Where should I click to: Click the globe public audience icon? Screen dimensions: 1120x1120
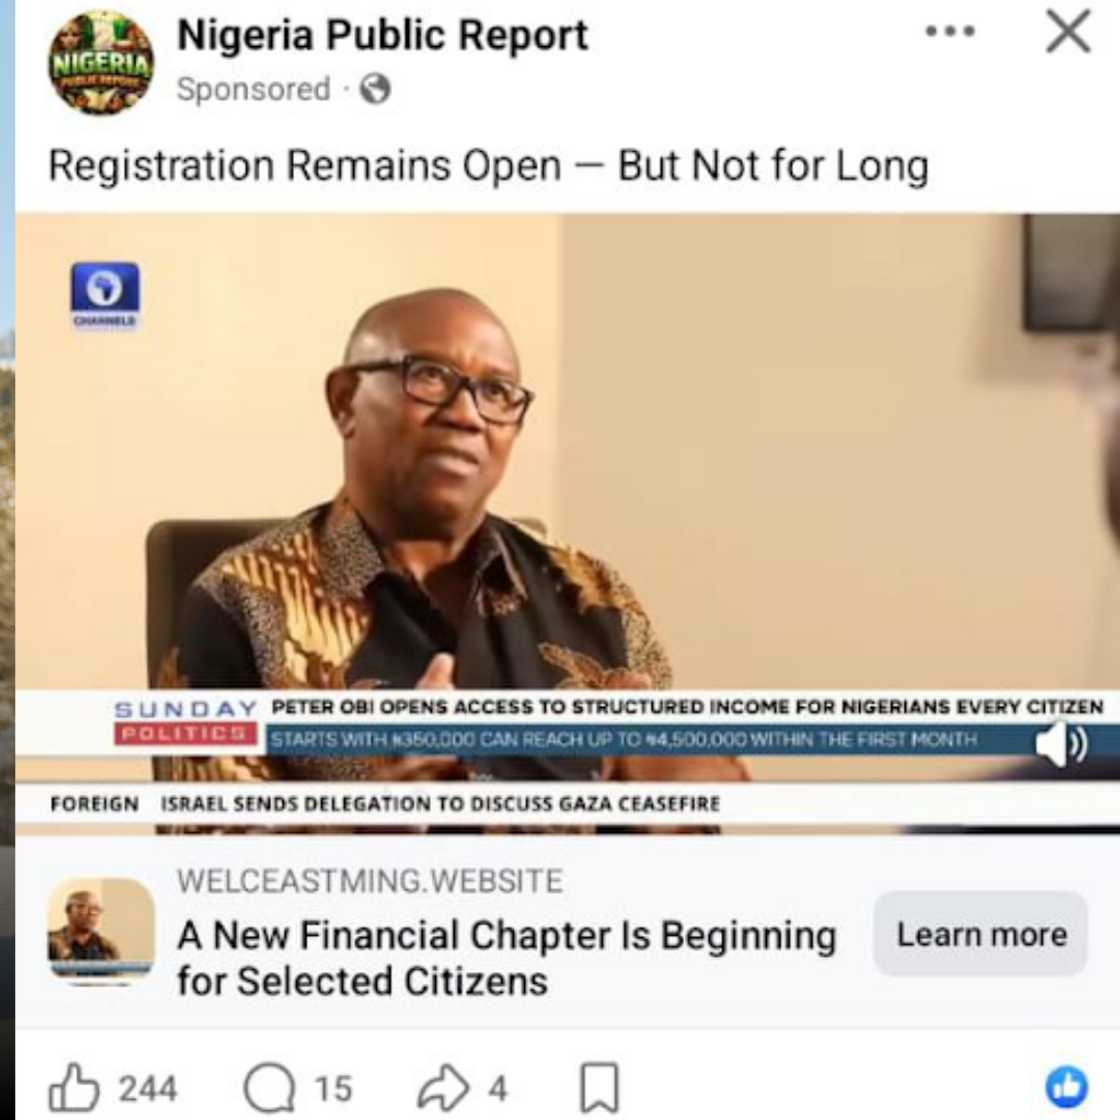click(x=376, y=89)
